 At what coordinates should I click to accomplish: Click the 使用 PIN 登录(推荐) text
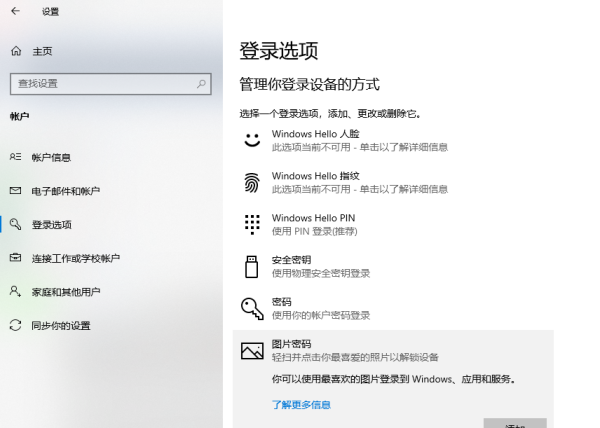(315, 231)
